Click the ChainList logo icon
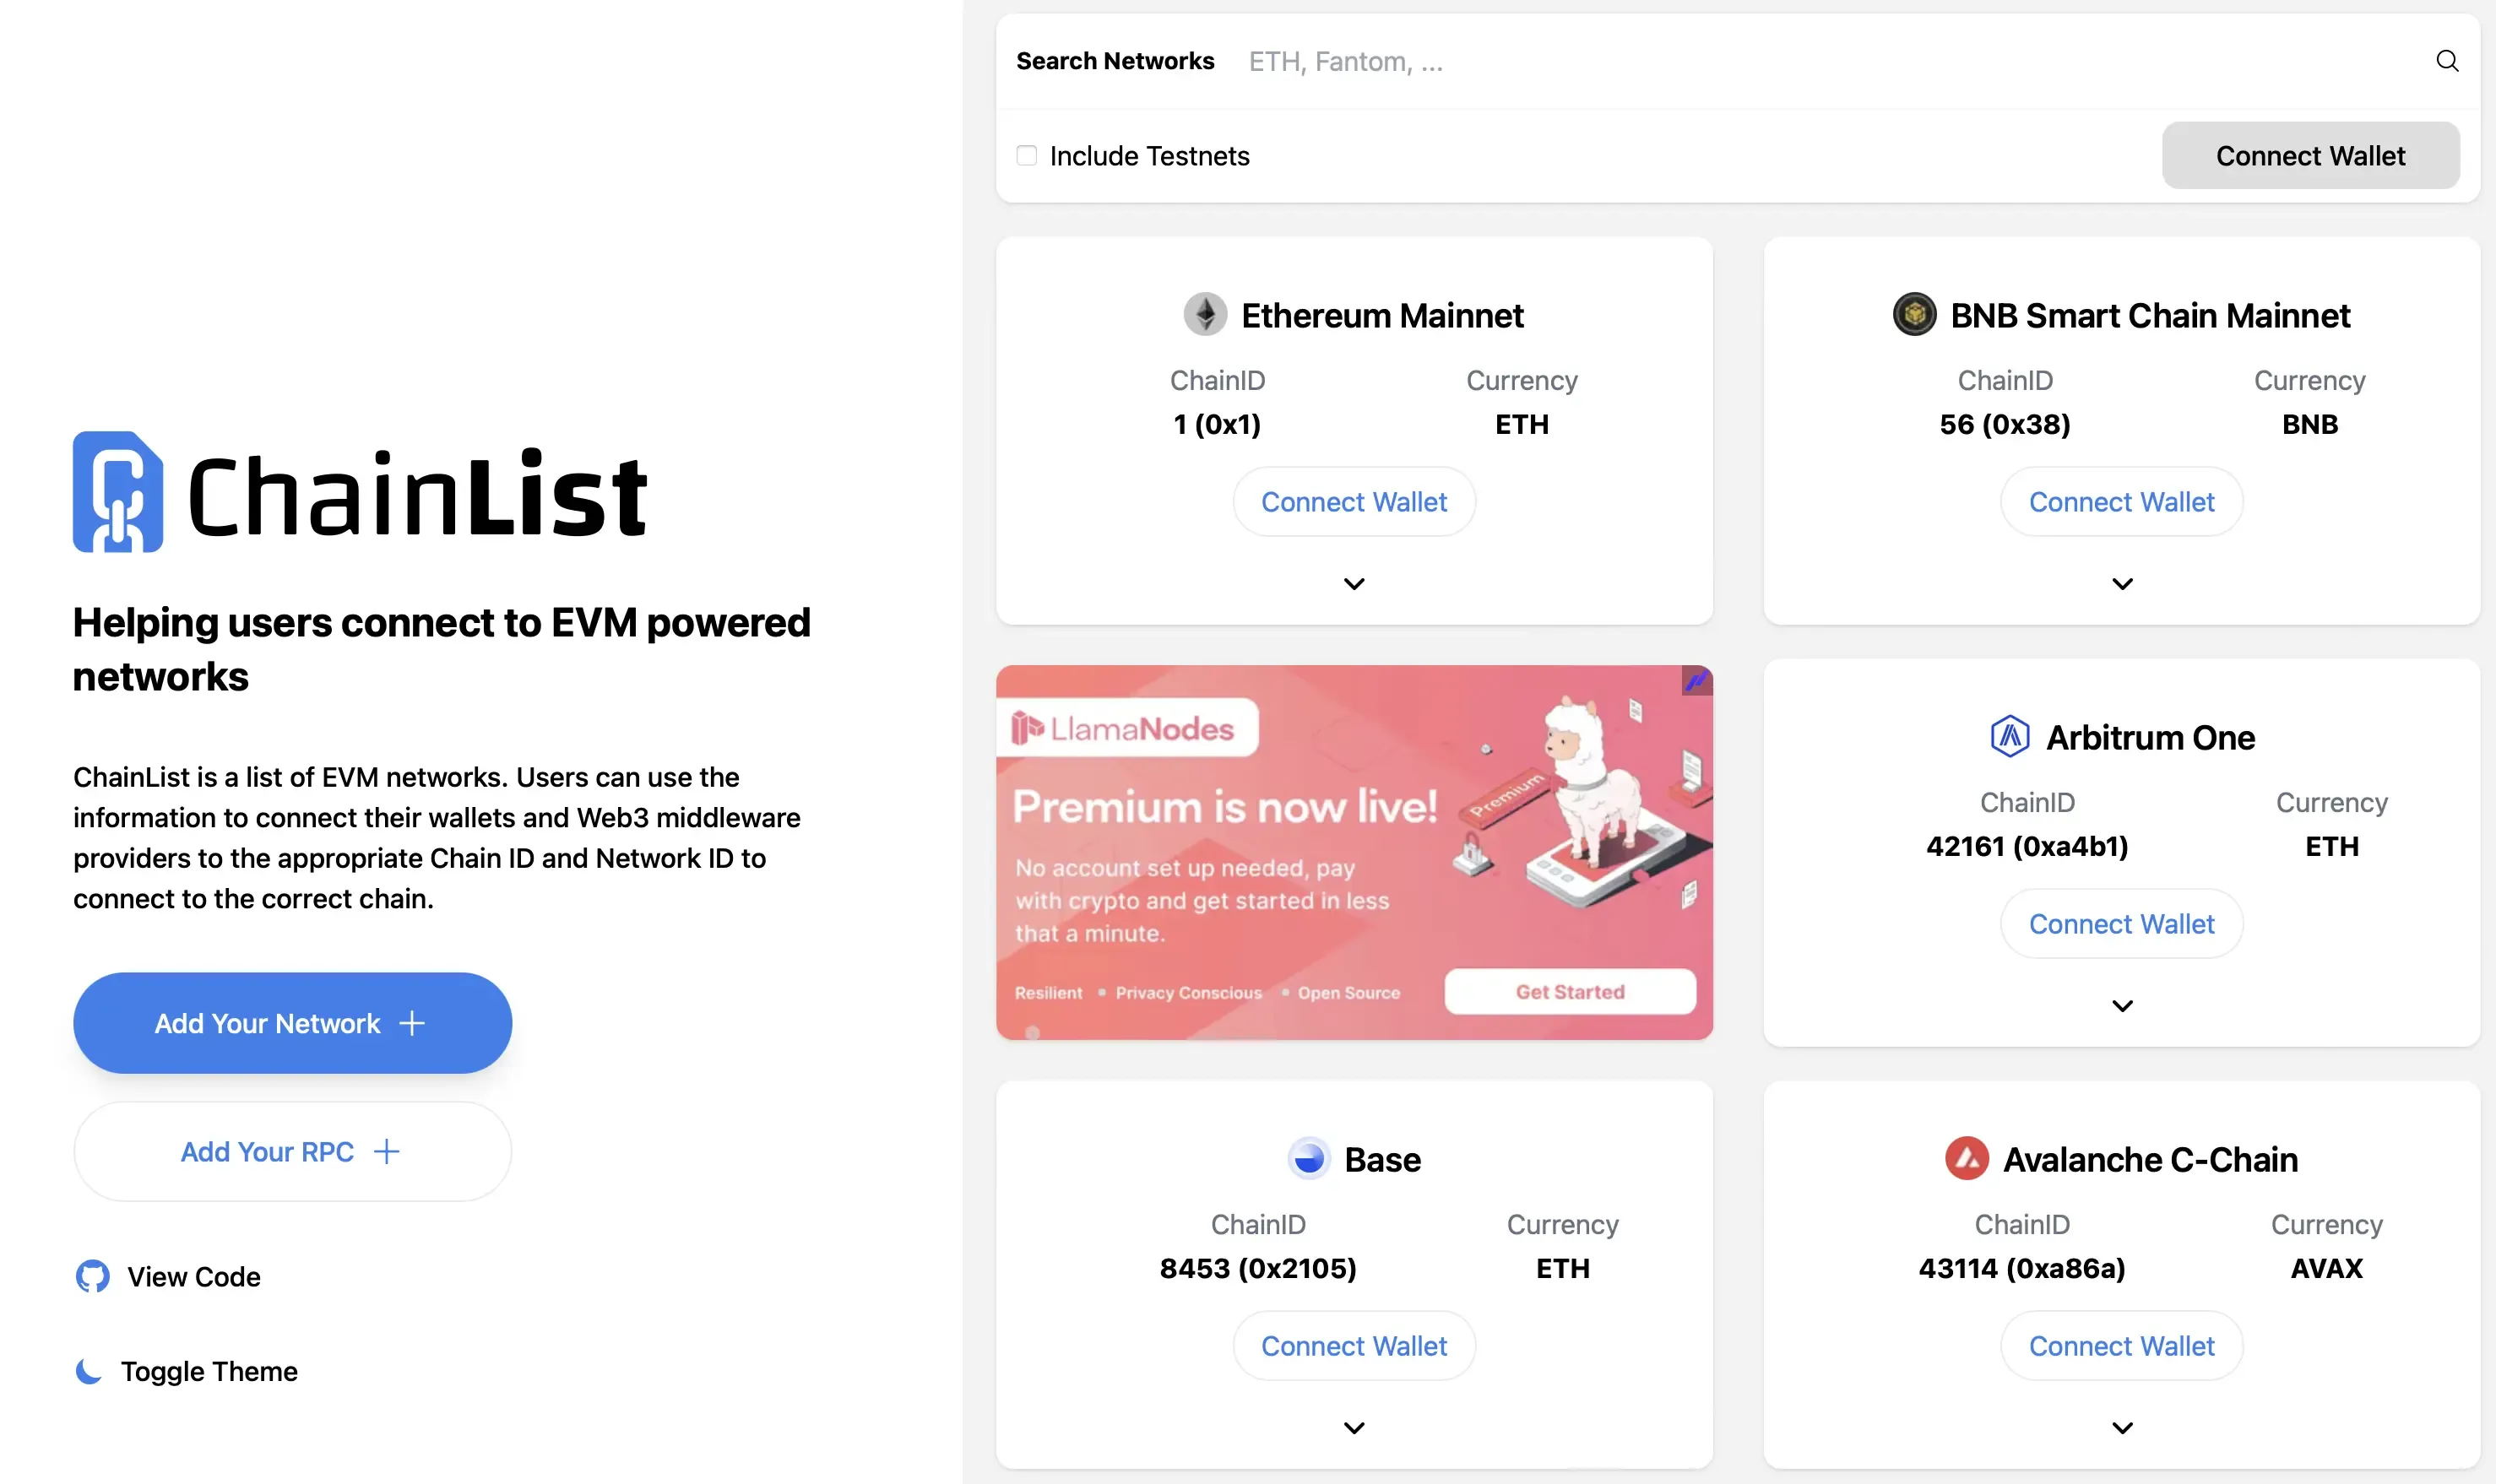The width and height of the screenshot is (2496, 1484). coord(118,492)
